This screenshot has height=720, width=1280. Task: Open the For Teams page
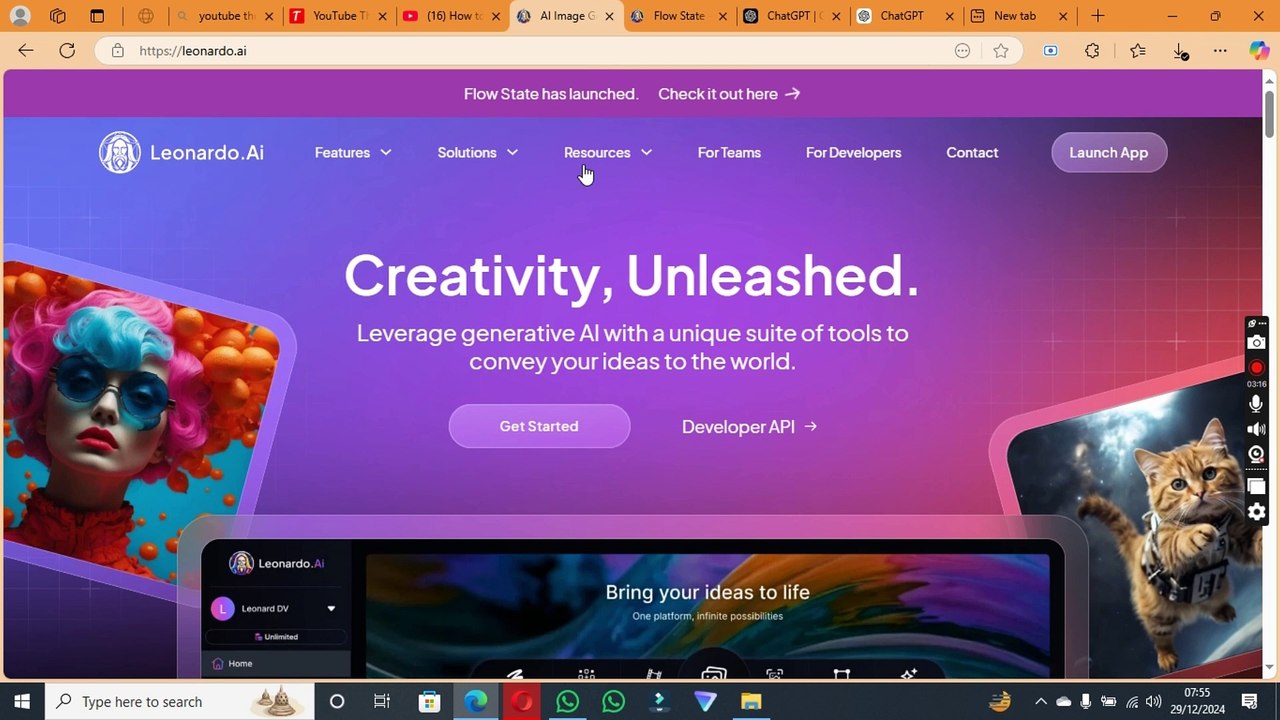[729, 153]
